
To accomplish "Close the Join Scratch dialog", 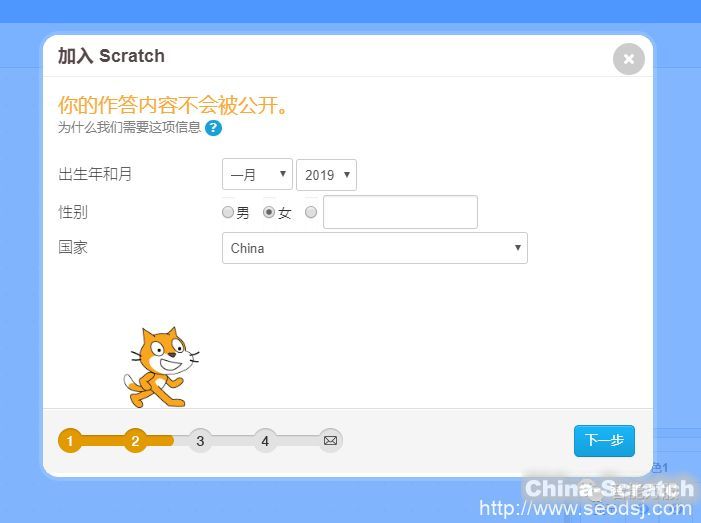I will [x=629, y=59].
